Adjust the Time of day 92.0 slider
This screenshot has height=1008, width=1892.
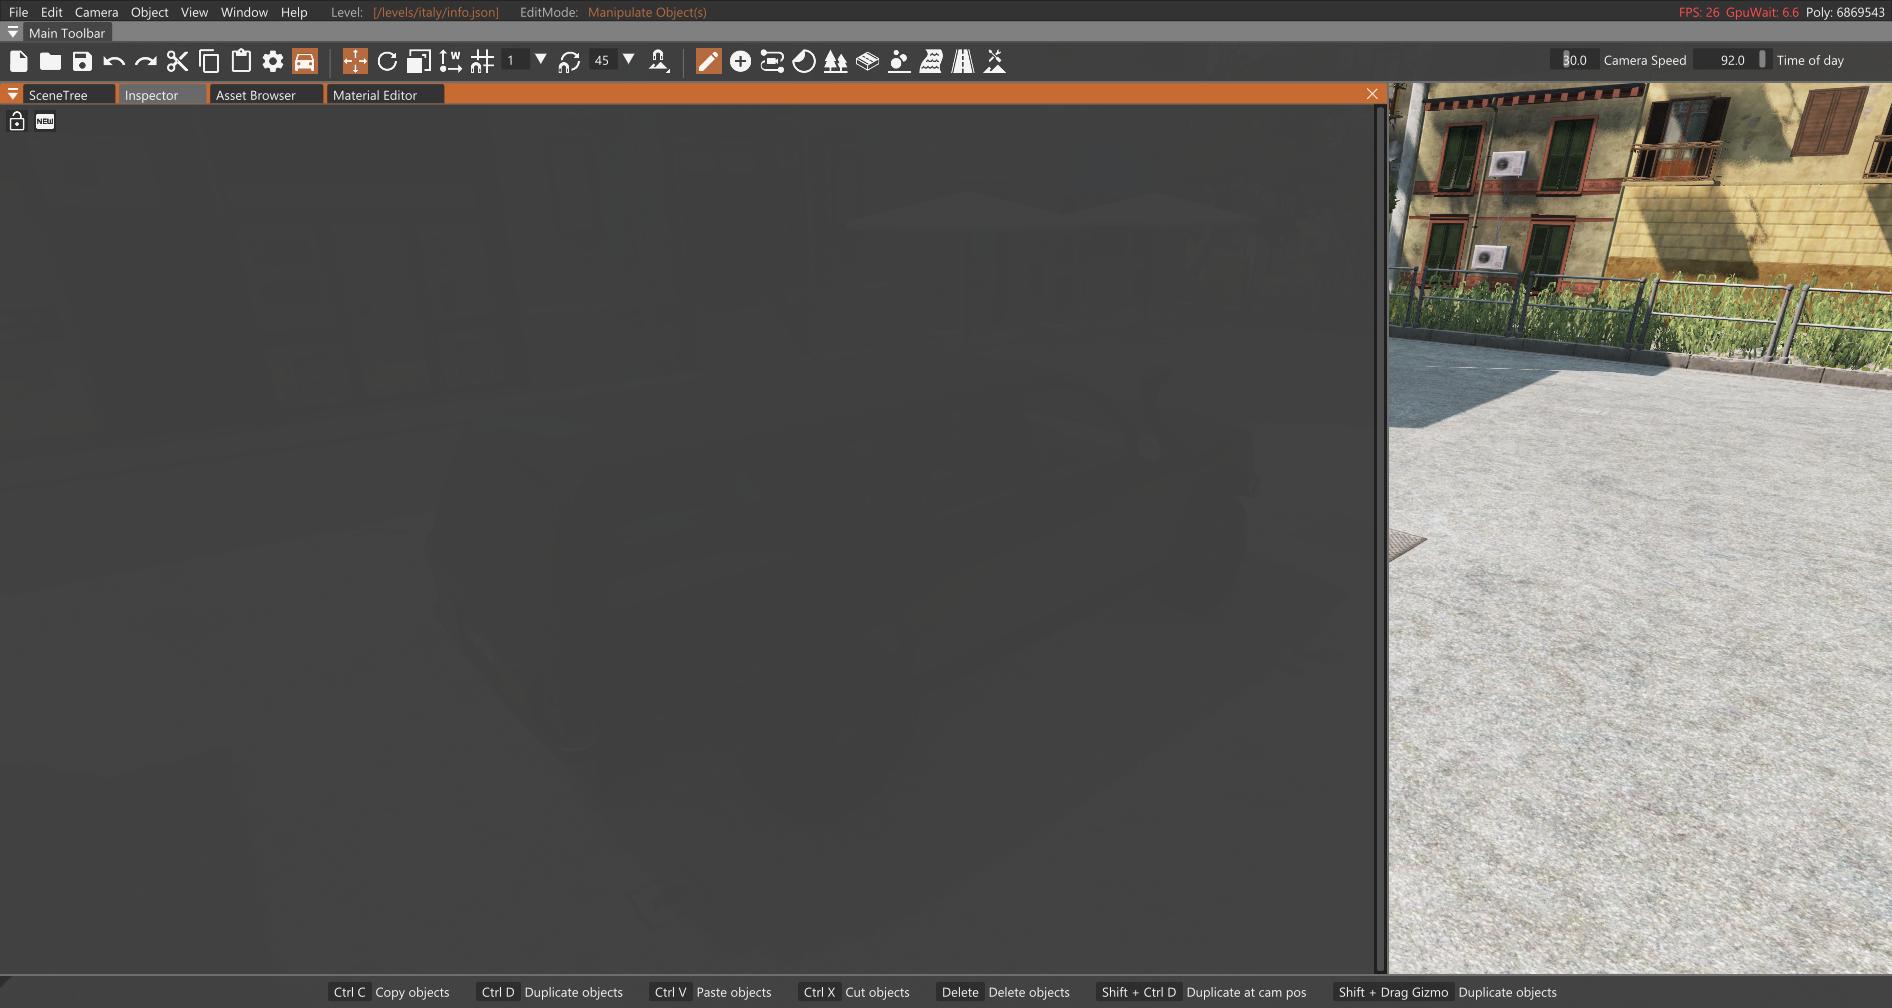[1733, 60]
